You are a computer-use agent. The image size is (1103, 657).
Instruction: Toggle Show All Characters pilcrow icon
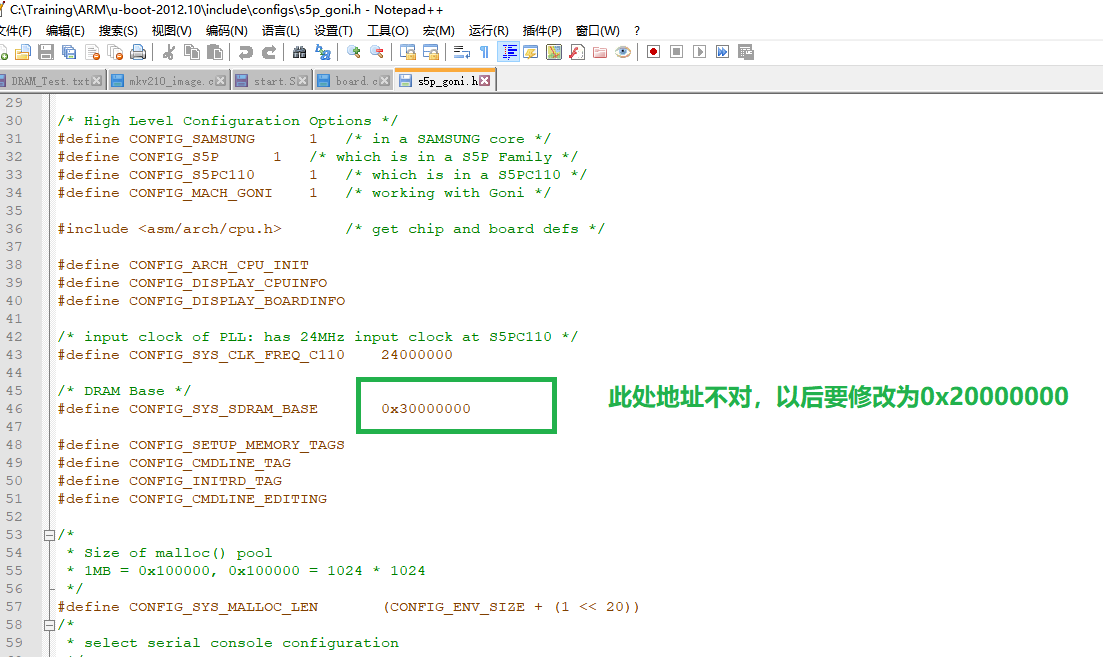[484, 52]
